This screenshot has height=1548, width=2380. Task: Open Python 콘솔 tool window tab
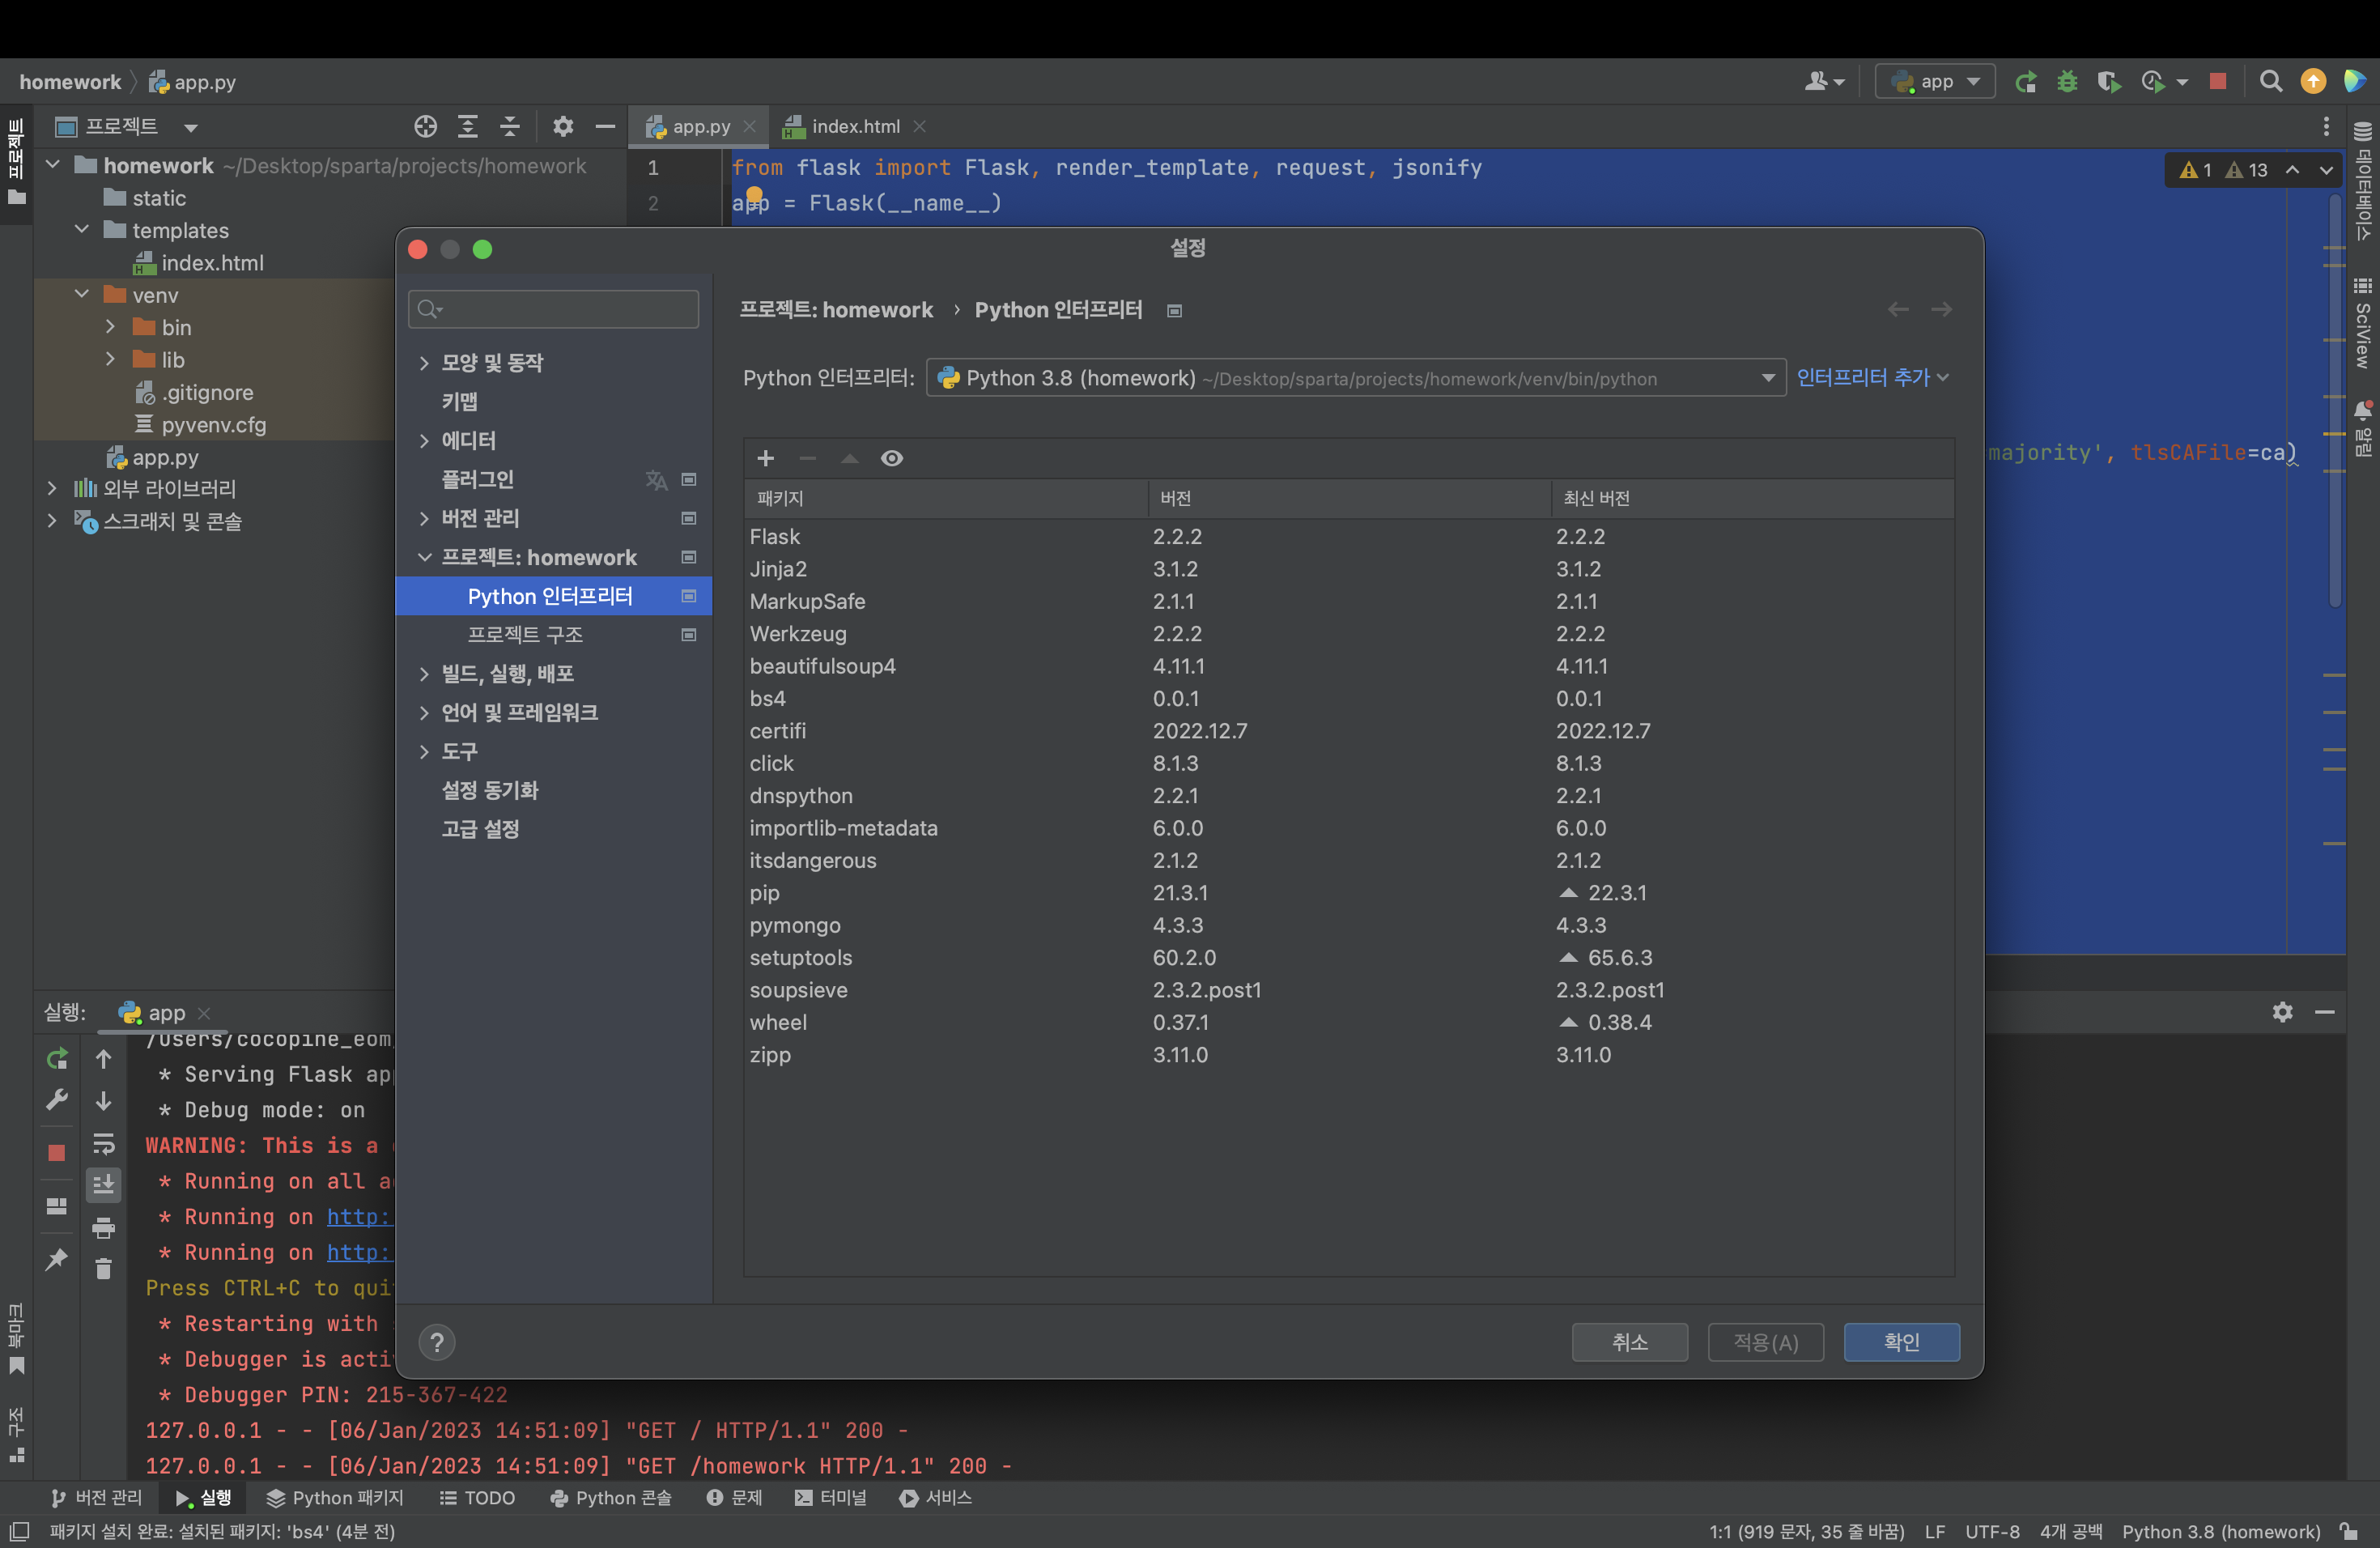611,1497
